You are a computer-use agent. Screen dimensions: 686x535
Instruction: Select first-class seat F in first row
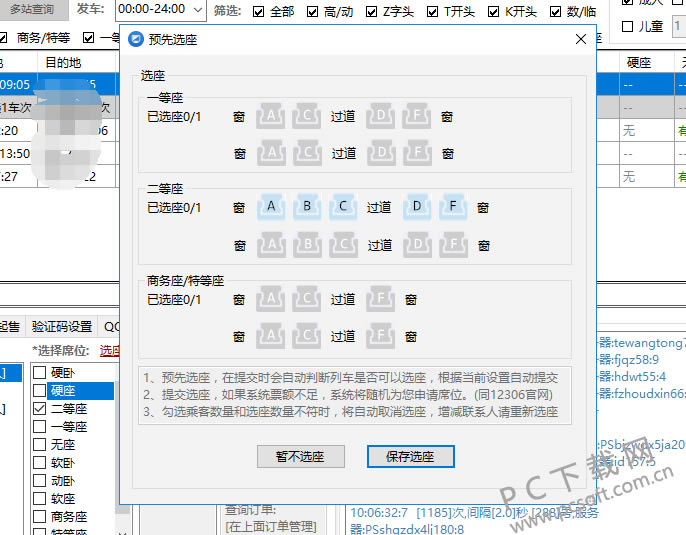(416, 116)
